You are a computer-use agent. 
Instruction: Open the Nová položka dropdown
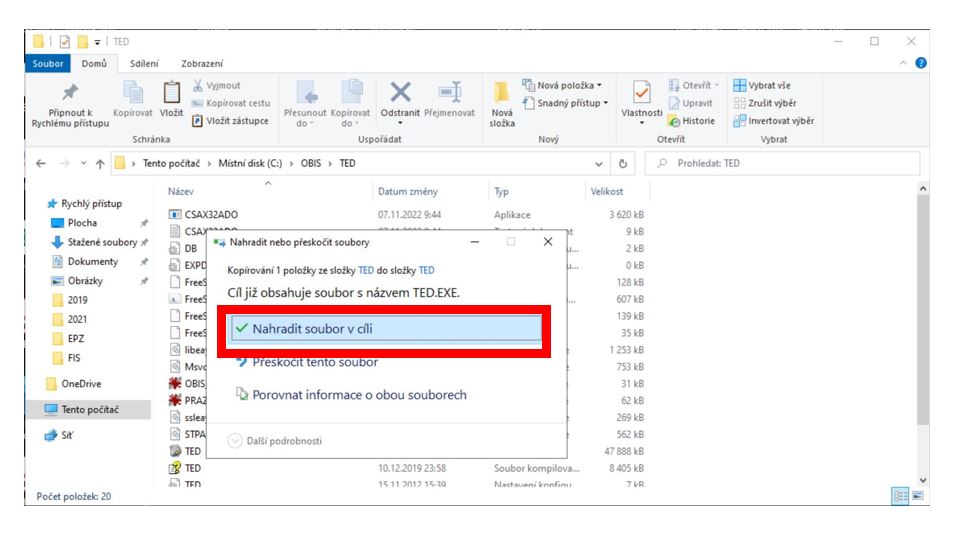coord(565,86)
